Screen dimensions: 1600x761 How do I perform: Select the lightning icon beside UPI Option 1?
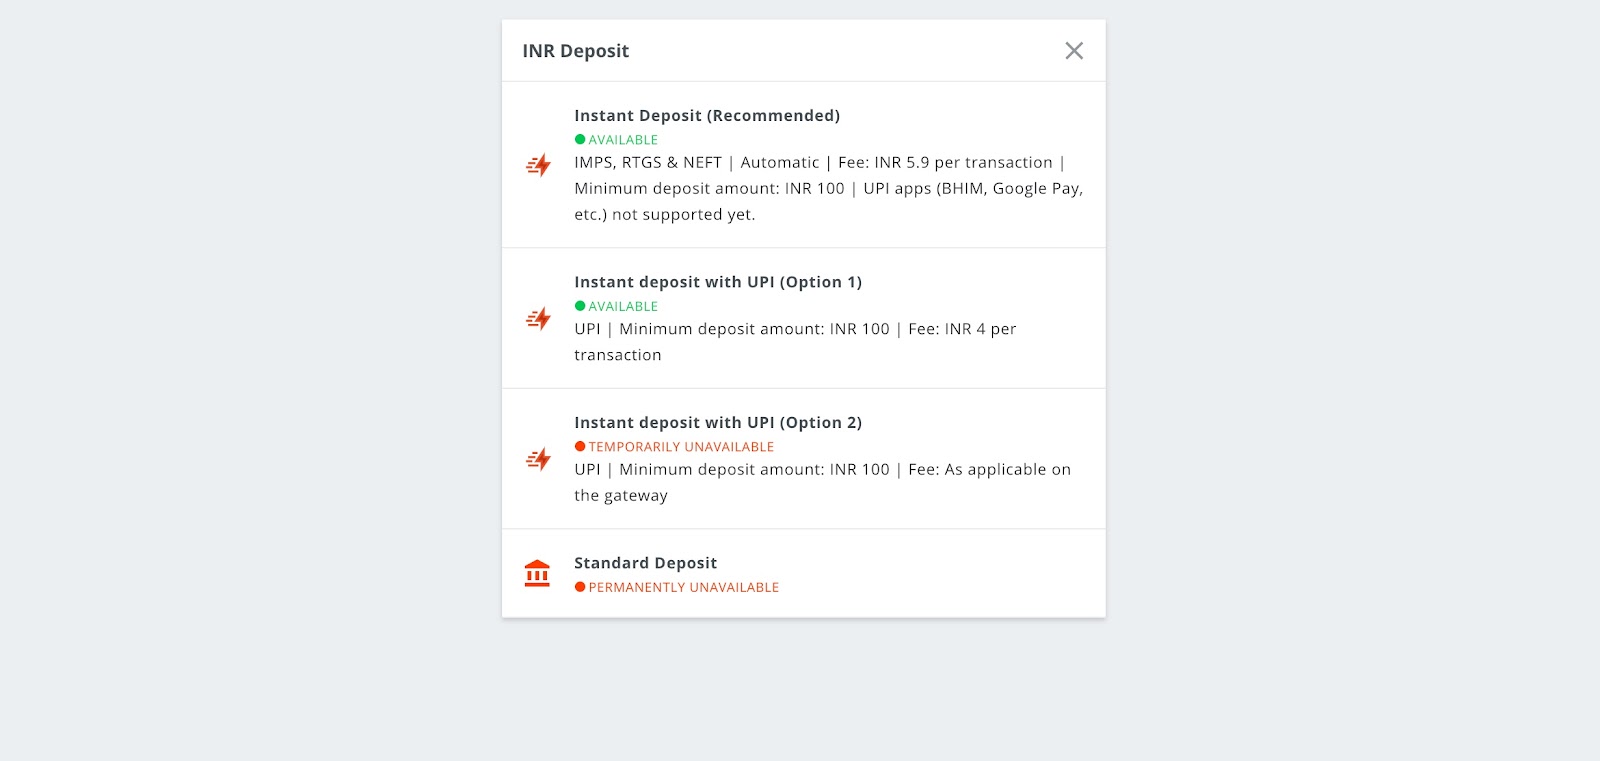pyautogui.click(x=538, y=318)
